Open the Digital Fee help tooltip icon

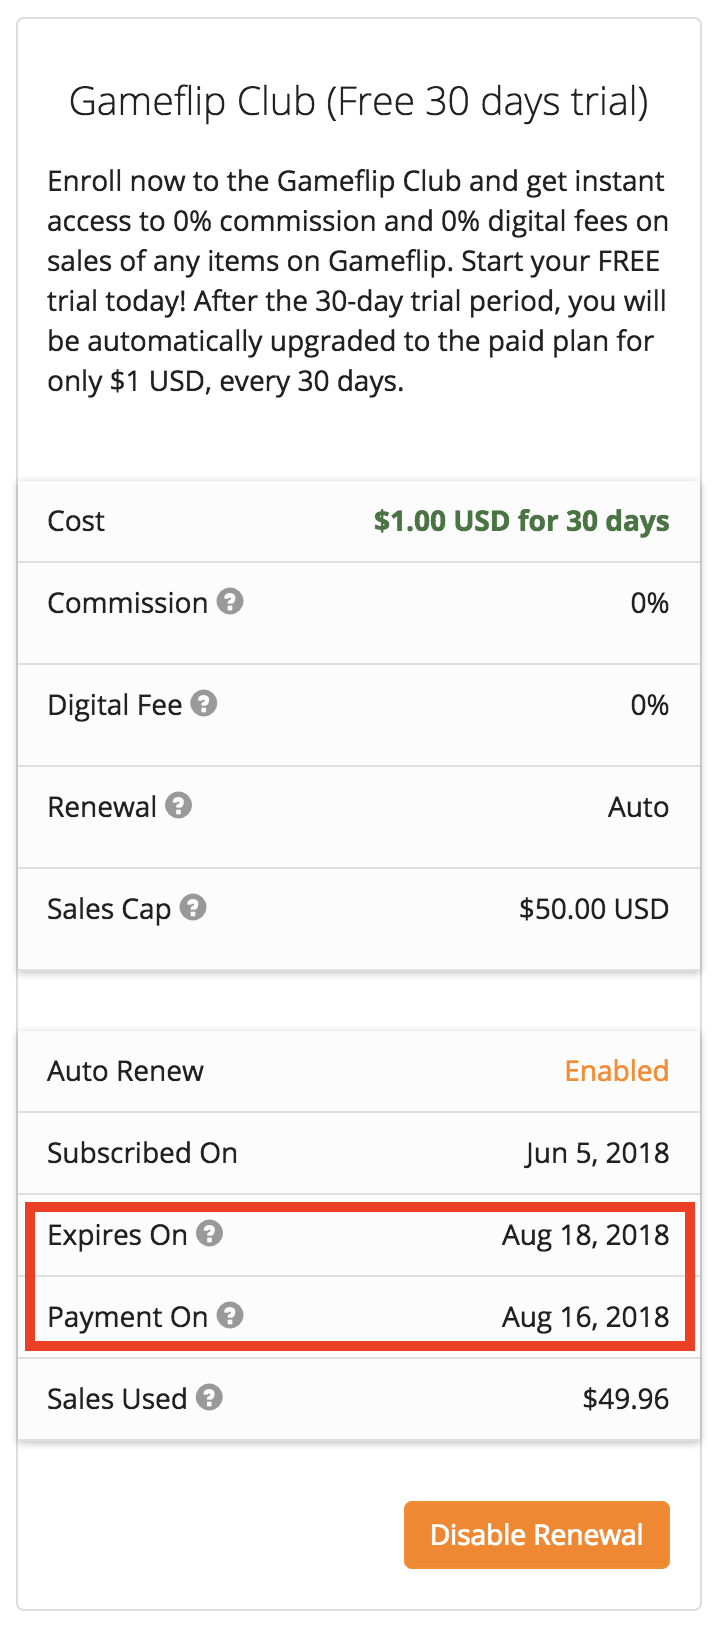click(204, 704)
